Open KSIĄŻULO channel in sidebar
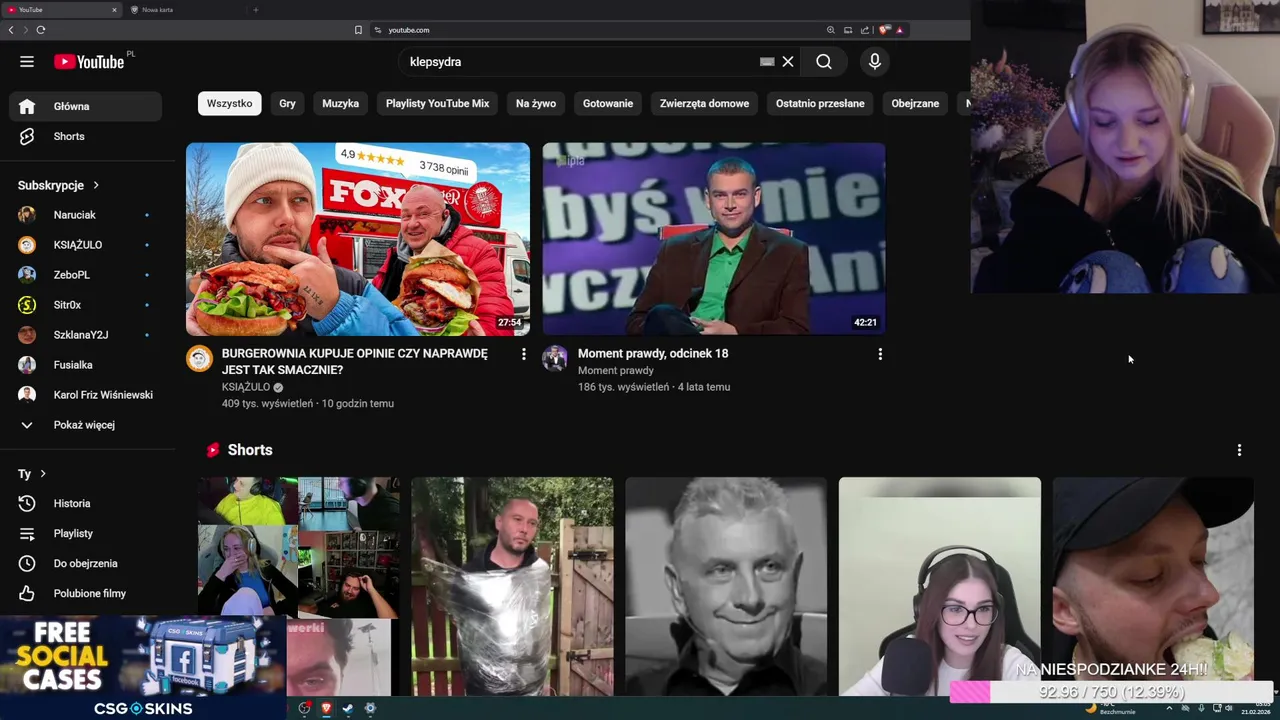 [85, 245]
